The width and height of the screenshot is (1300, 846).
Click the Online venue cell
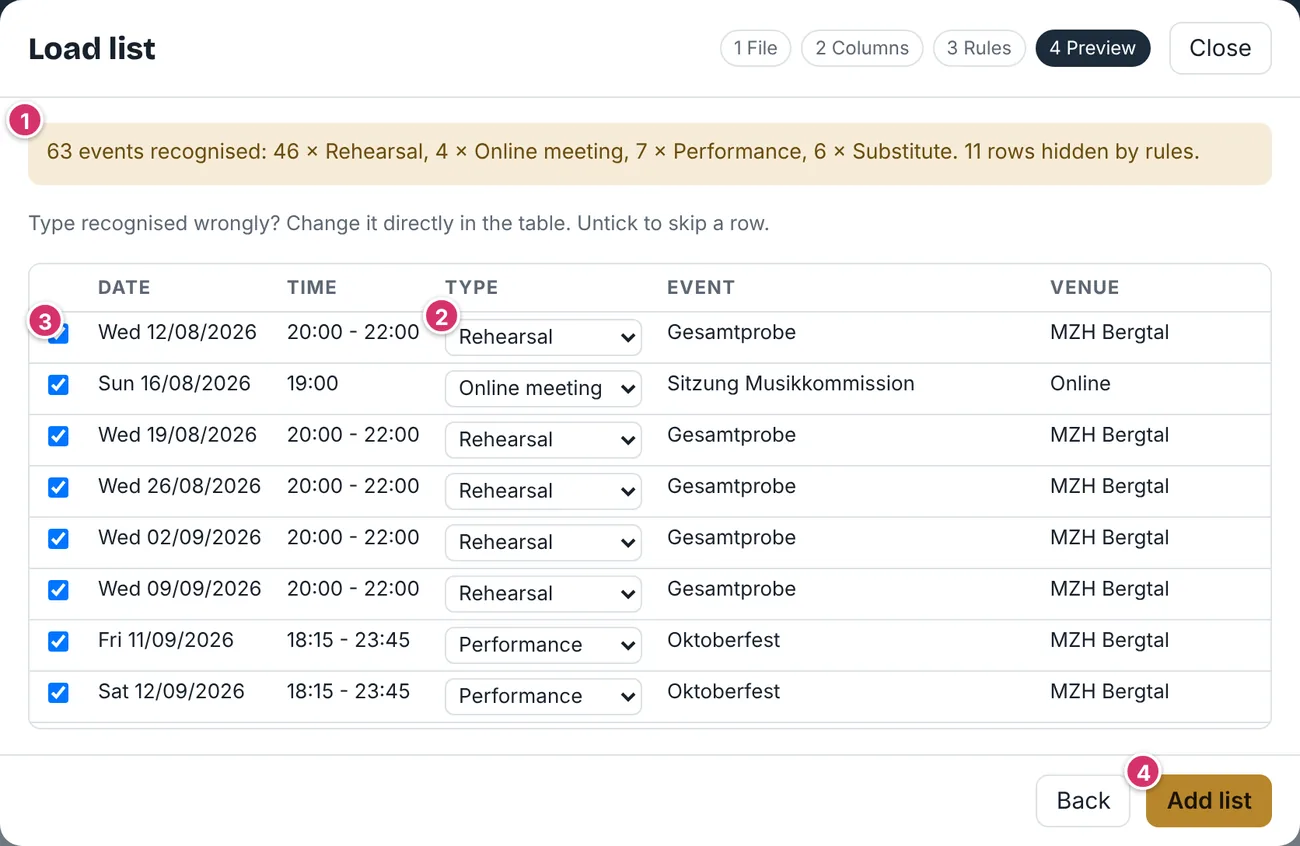coord(1080,384)
